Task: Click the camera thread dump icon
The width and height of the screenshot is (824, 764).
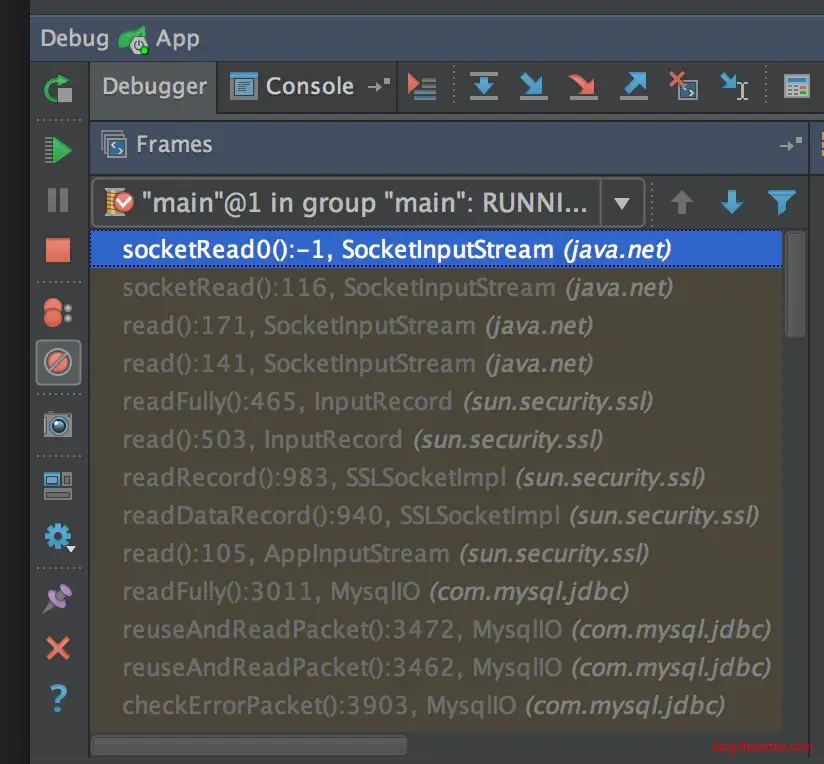Action: (58, 424)
